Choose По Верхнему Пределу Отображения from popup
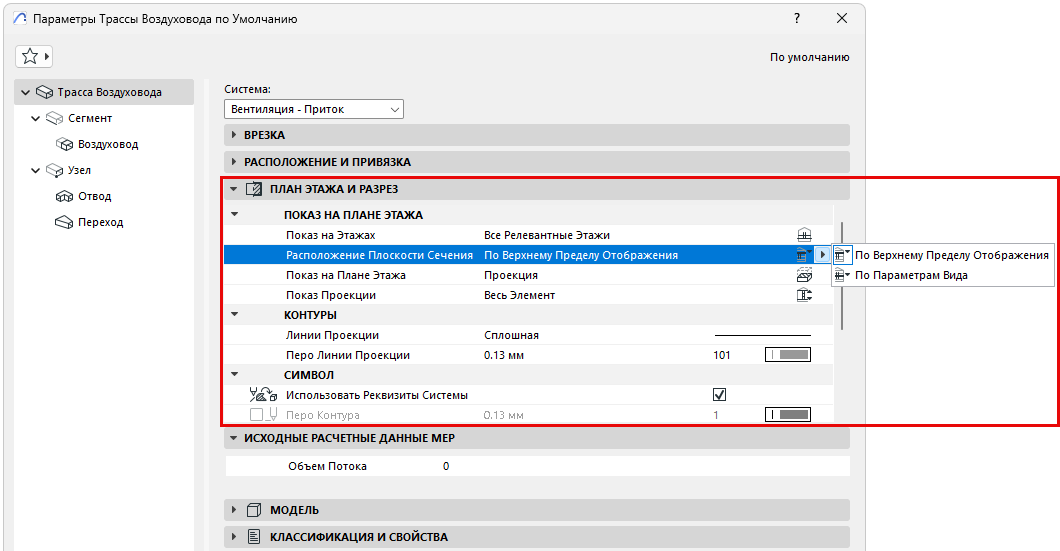This screenshot has width=1060, height=551. point(942,255)
